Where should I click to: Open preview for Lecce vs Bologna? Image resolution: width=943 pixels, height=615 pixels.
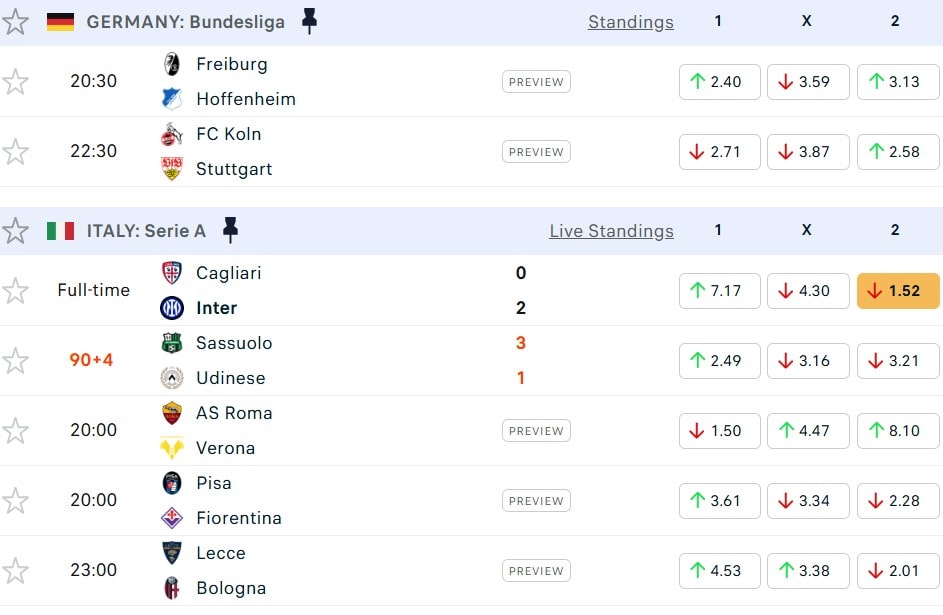[x=536, y=571]
